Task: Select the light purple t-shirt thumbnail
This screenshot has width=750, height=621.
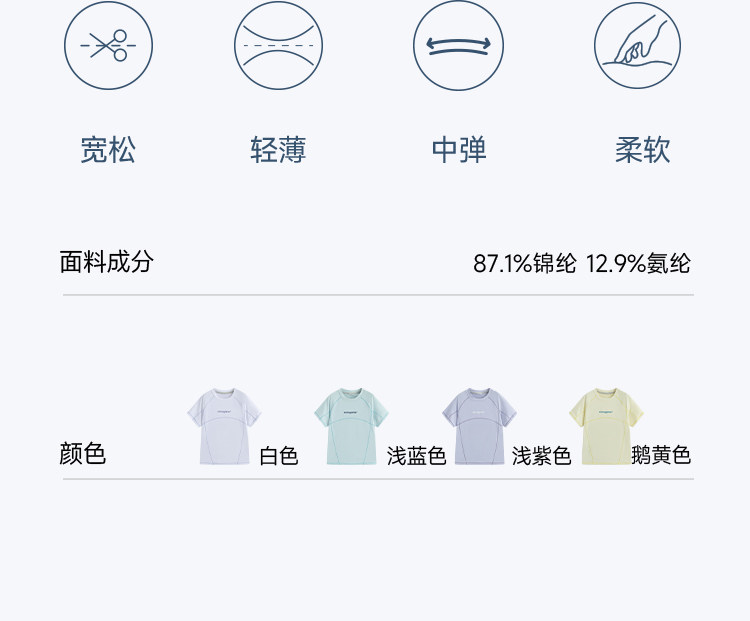Action: (x=479, y=426)
